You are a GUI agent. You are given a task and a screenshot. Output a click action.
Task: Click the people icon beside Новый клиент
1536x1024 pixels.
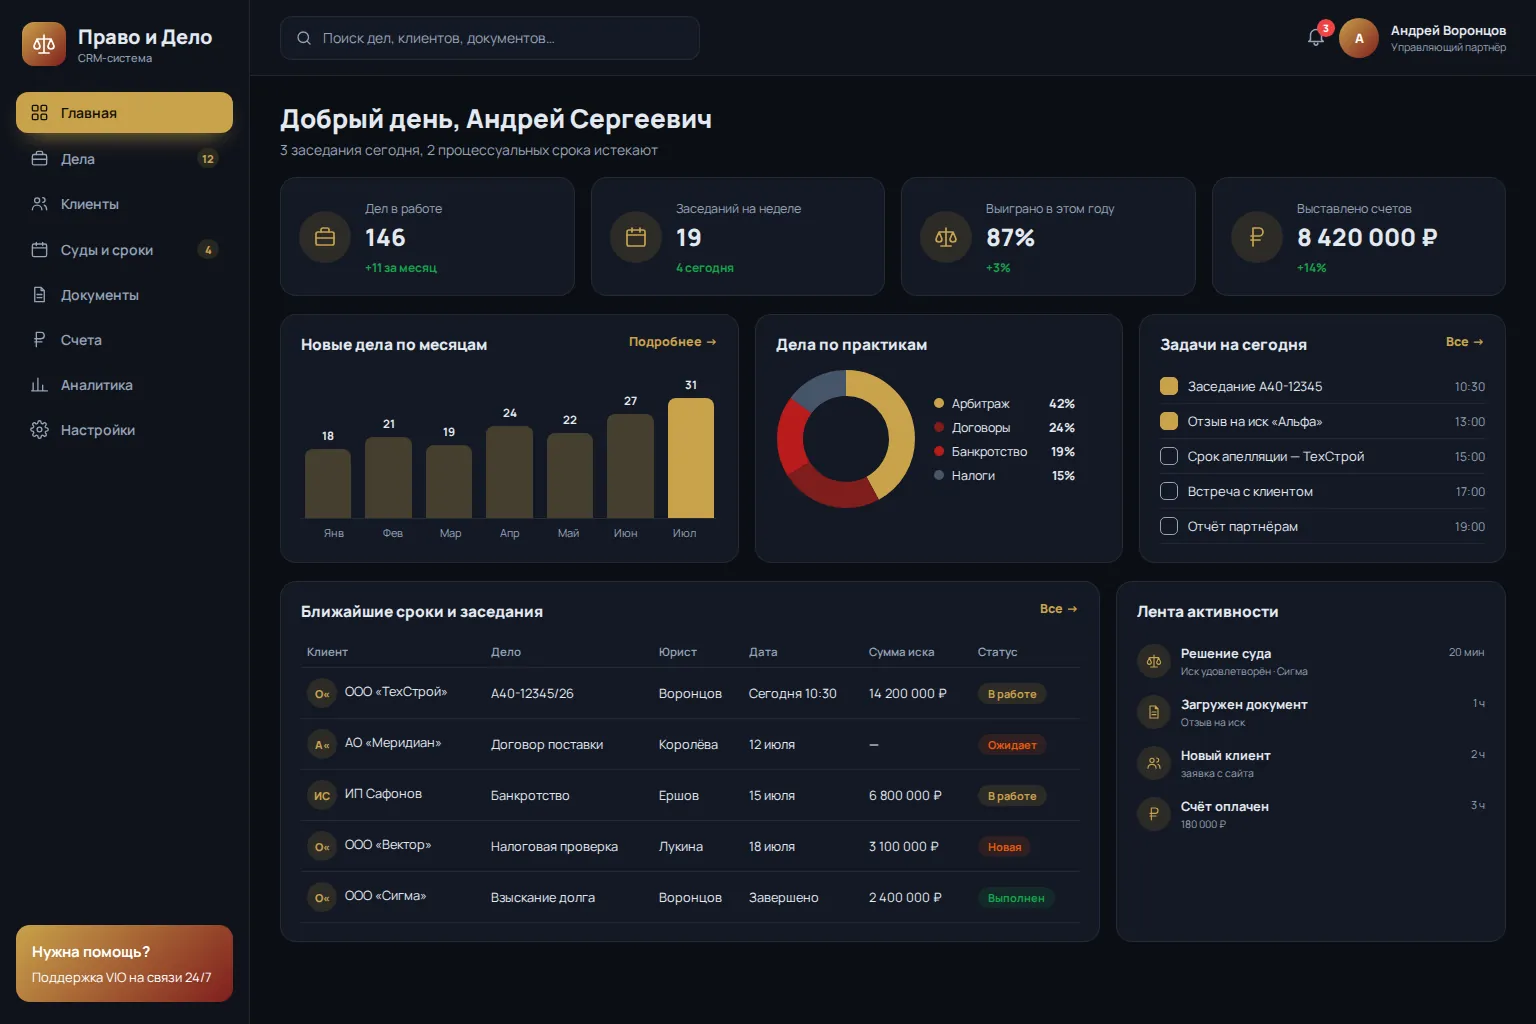click(x=1154, y=763)
